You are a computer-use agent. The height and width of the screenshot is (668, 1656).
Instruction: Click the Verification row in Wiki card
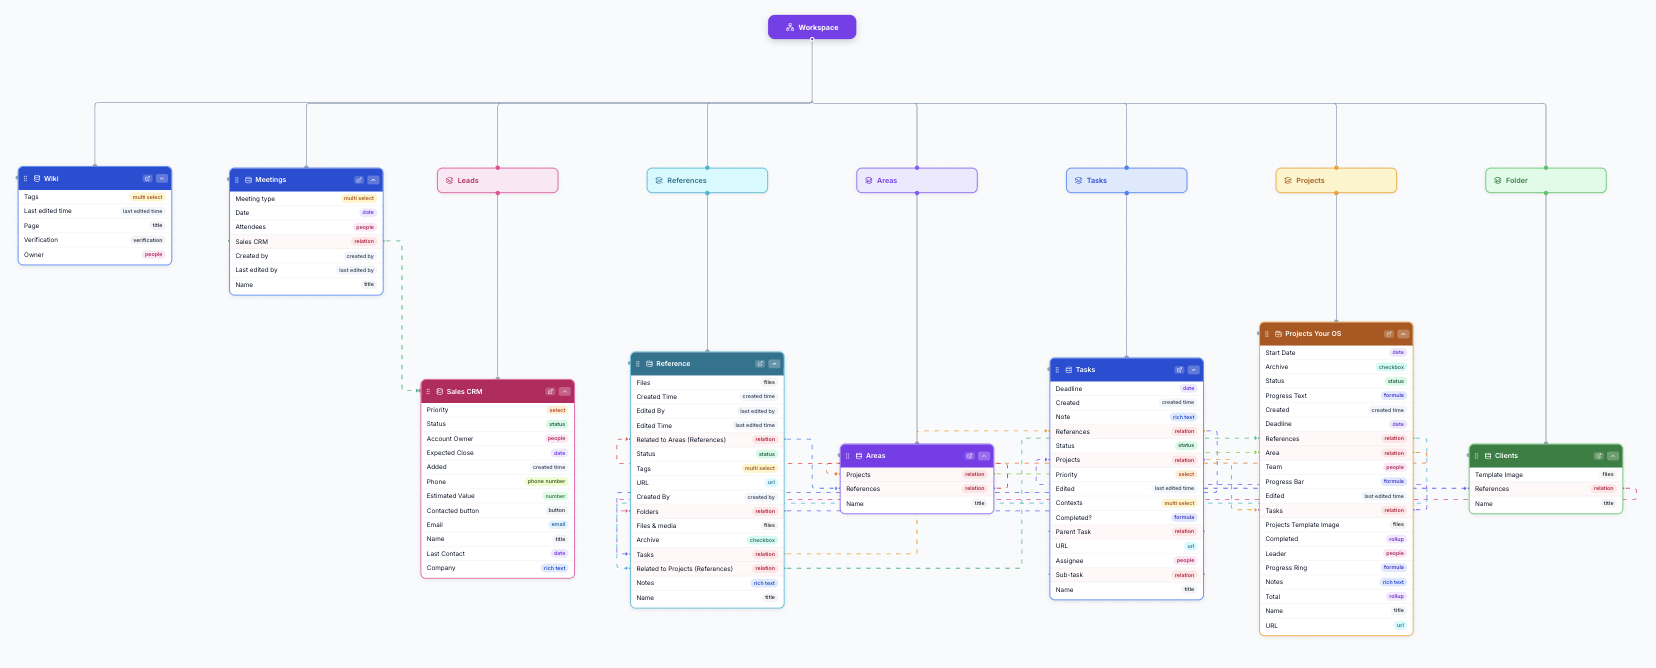(x=95, y=240)
